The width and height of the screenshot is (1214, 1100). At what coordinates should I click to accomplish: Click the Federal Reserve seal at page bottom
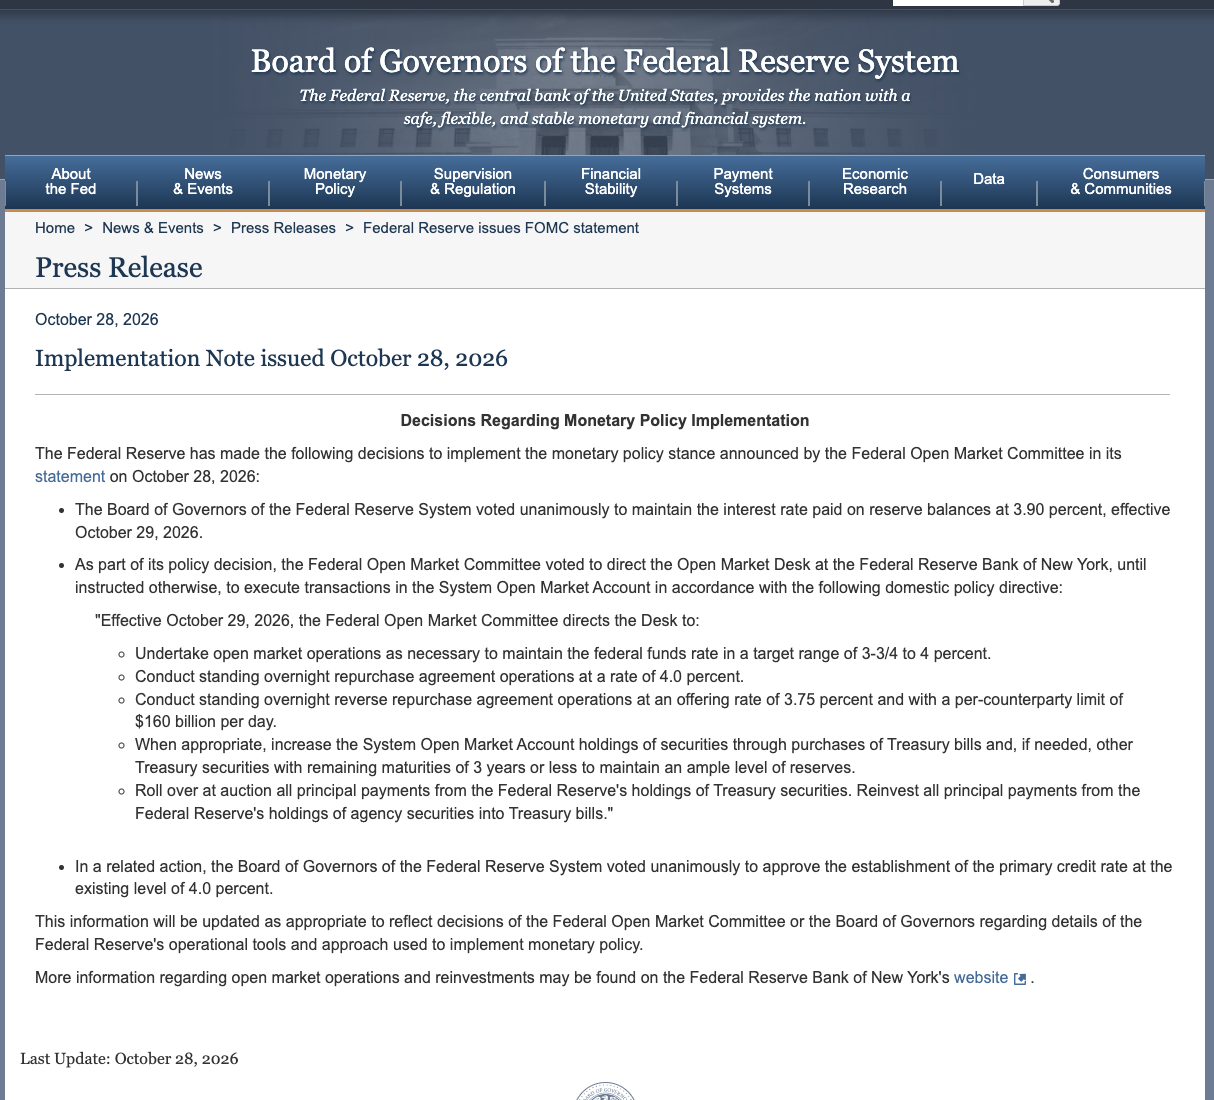(x=605, y=1091)
